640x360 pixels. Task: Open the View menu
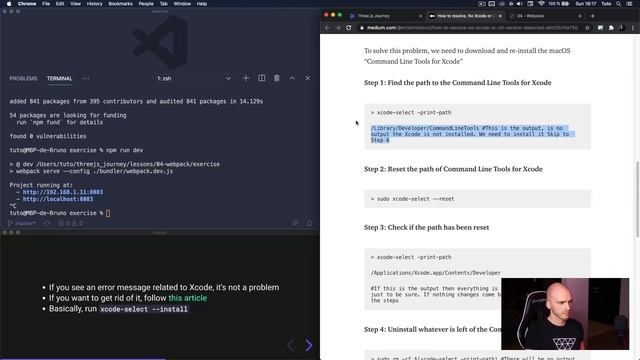click(76, 4)
